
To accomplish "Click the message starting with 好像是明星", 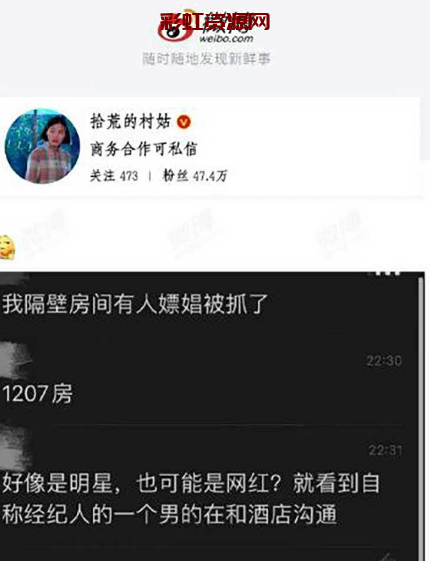I will point(191,499).
